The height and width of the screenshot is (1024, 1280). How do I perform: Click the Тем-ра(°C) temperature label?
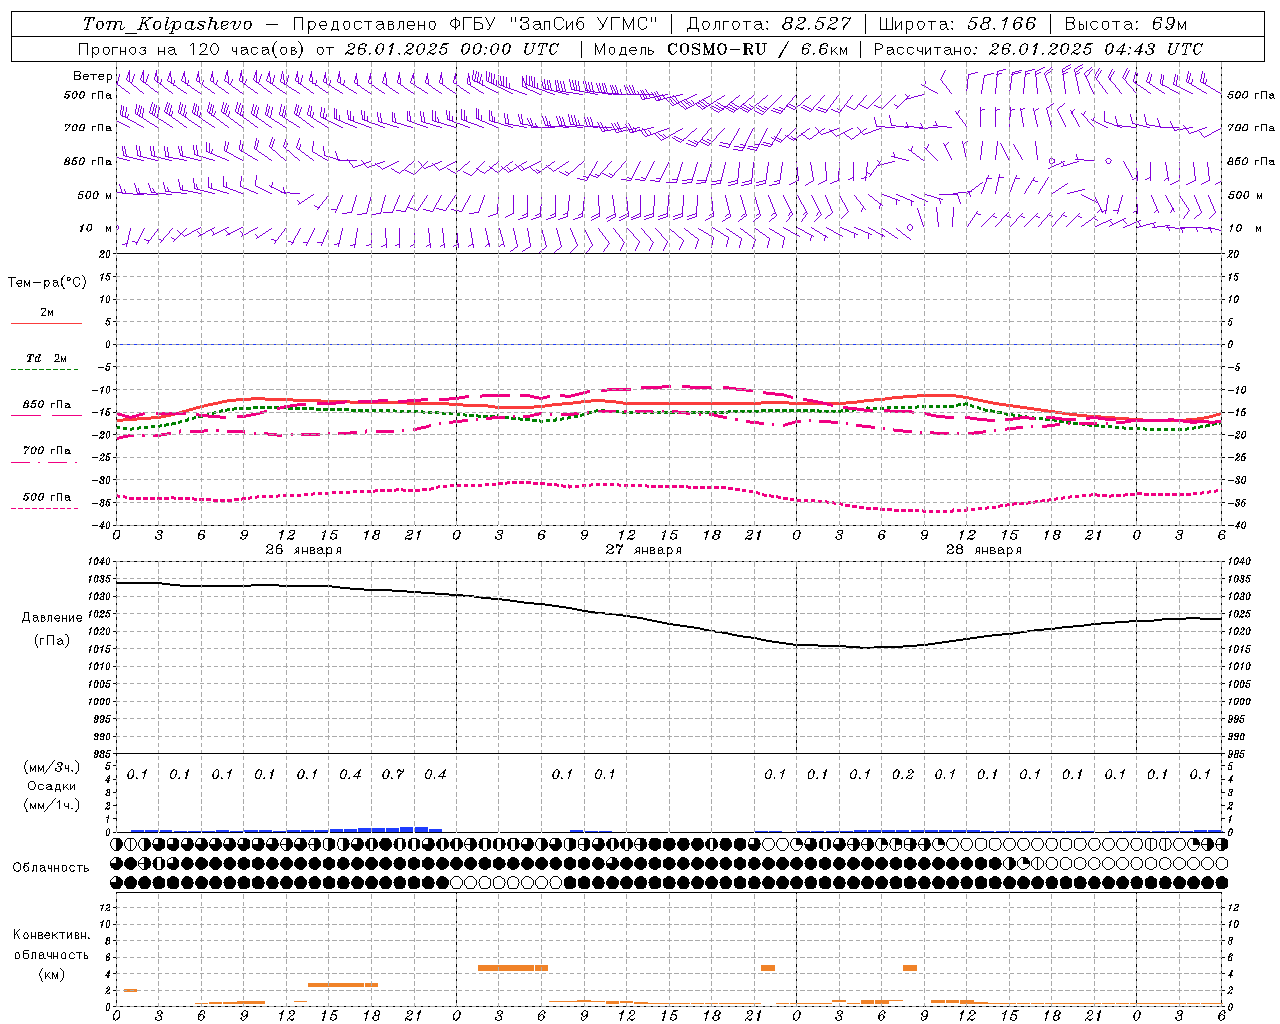click(x=47, y=283)
